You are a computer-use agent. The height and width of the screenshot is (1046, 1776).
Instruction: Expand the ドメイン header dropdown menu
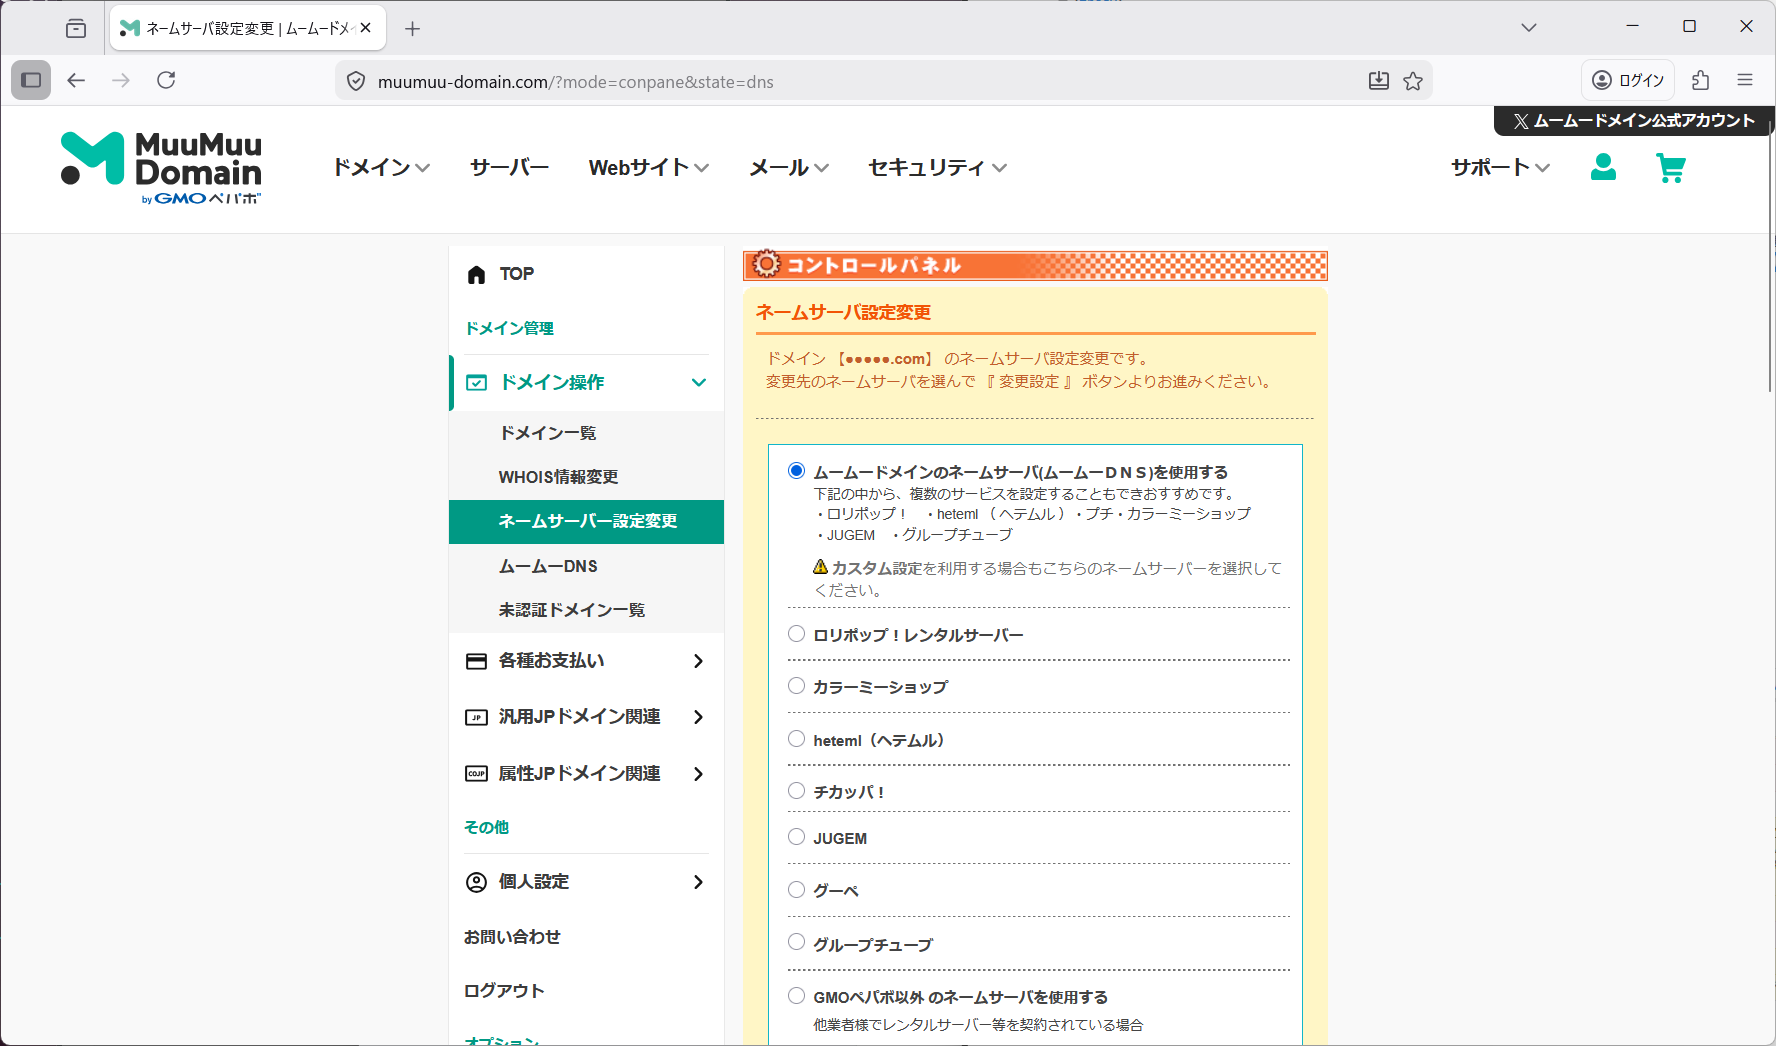(x=381, y=168)
